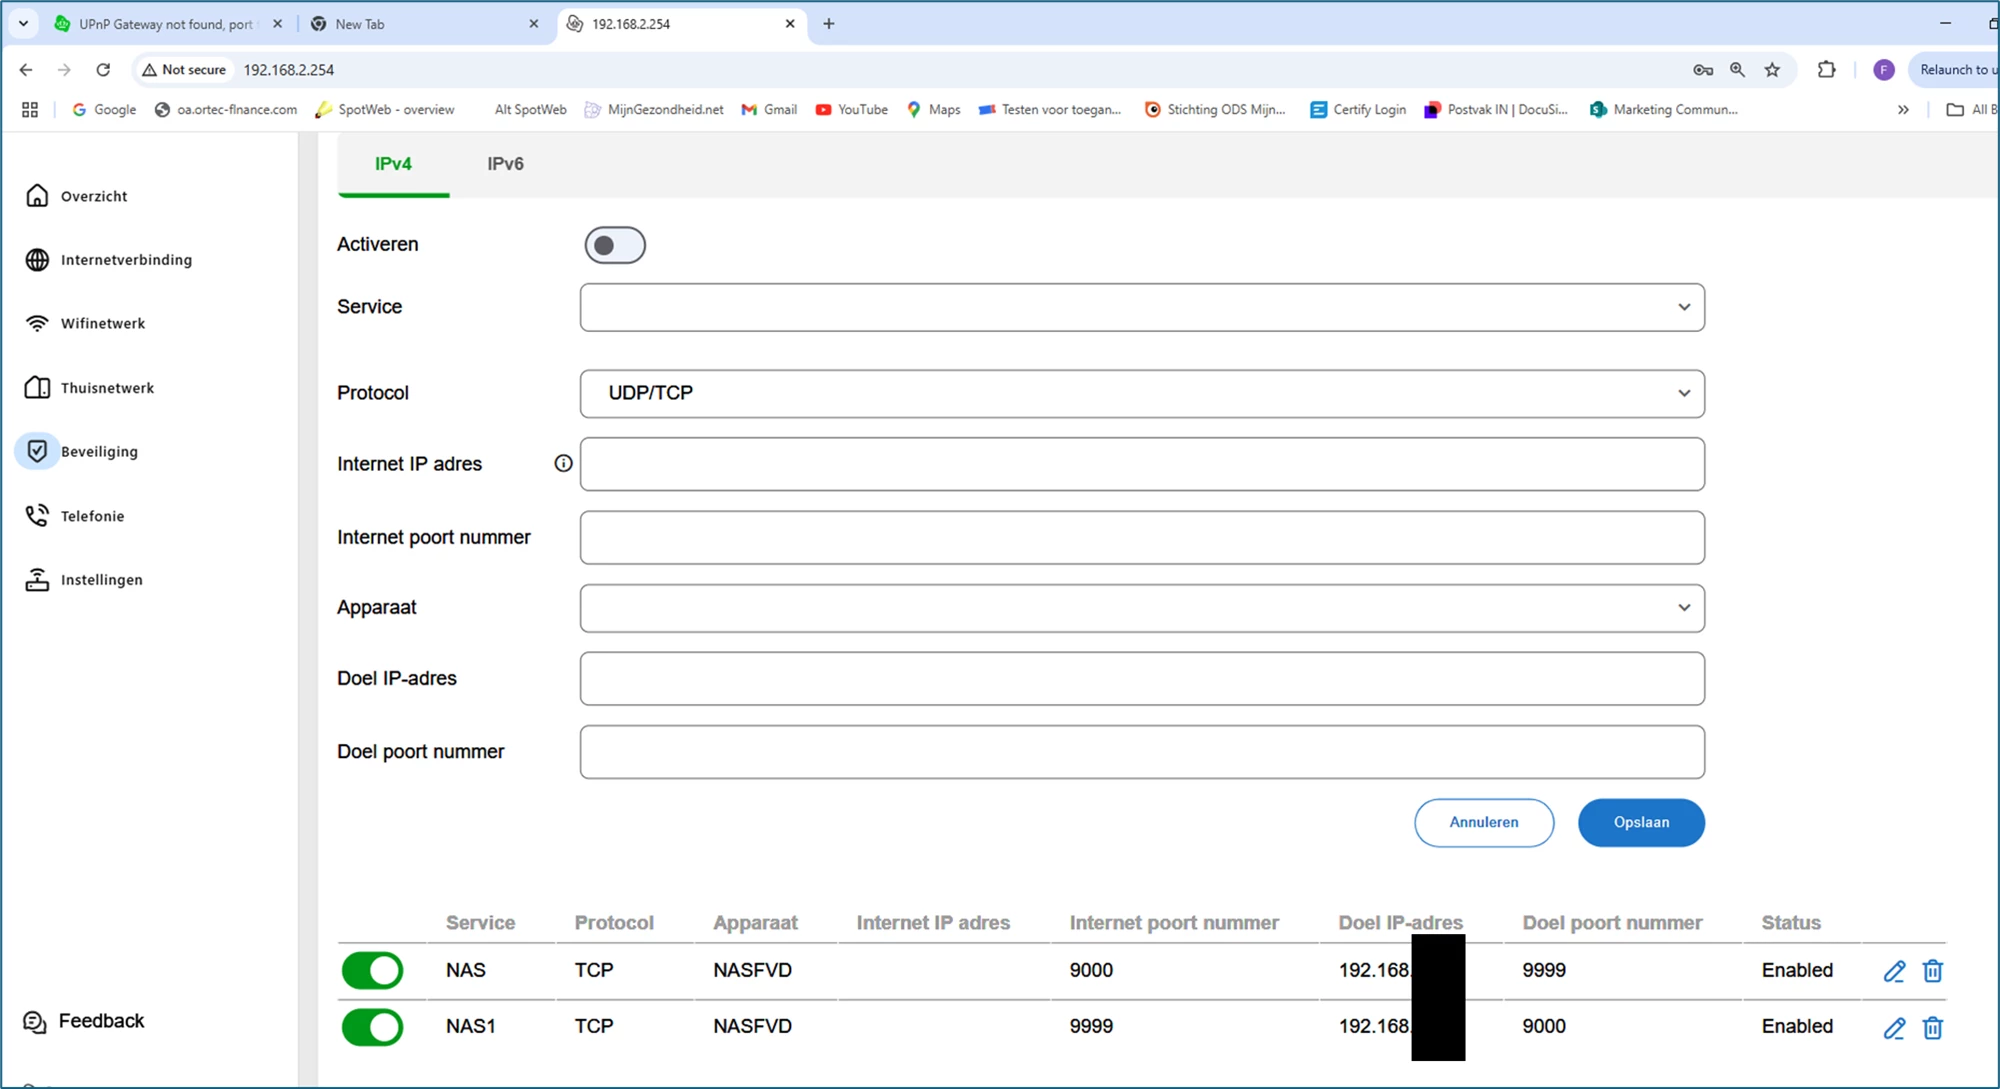This screenshot has width=2000, height=1089.
Task: Edit the NAS1 rule with pencil icon
Action: (1894, 1028)
